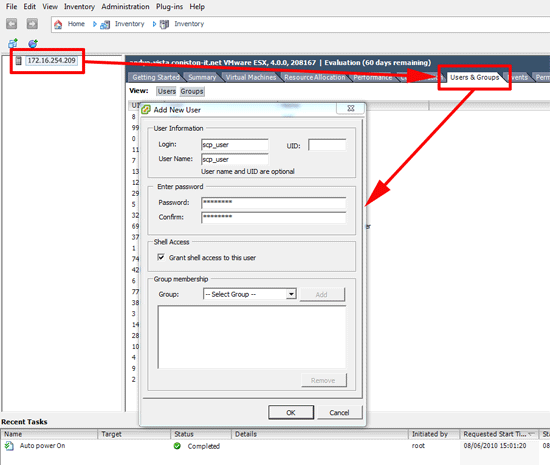This screenshot has width=550, height=465.
Task: Switch to the Performance tab
Action: click(373, 78)
